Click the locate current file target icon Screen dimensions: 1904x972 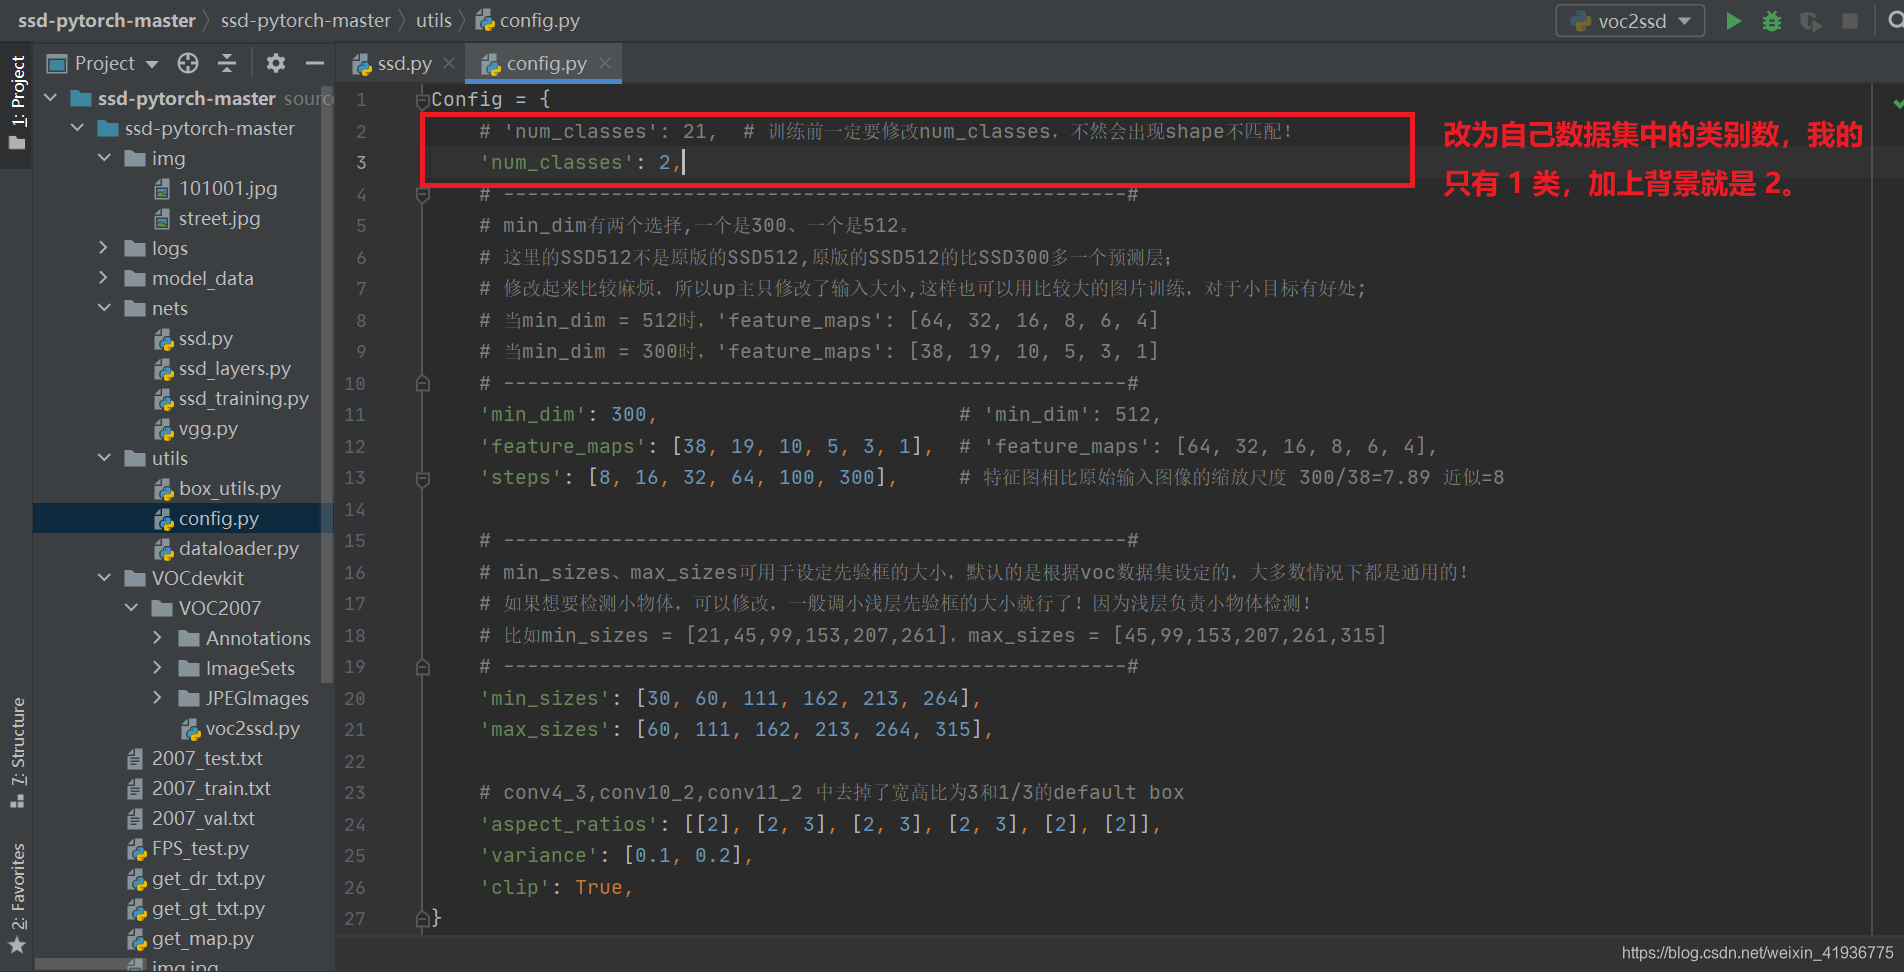click(x=188, y=64)
